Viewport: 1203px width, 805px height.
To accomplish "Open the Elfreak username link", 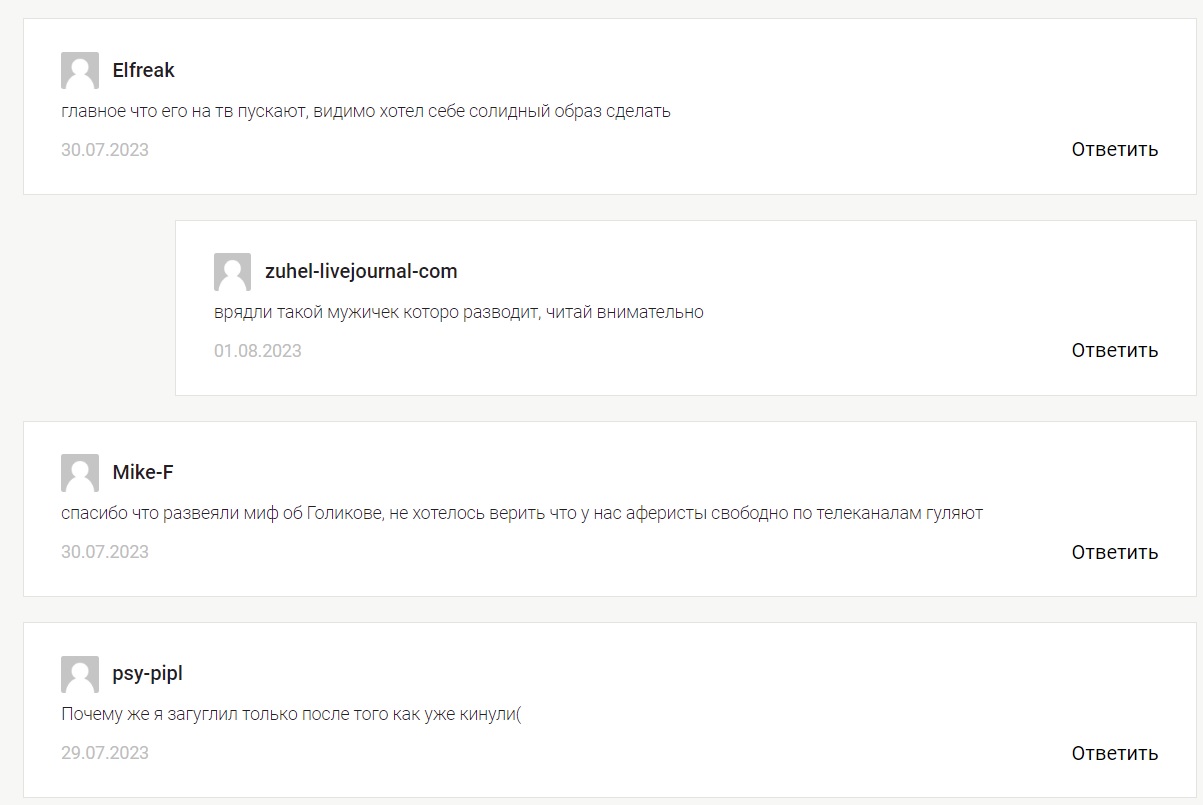I will [144, 70].
